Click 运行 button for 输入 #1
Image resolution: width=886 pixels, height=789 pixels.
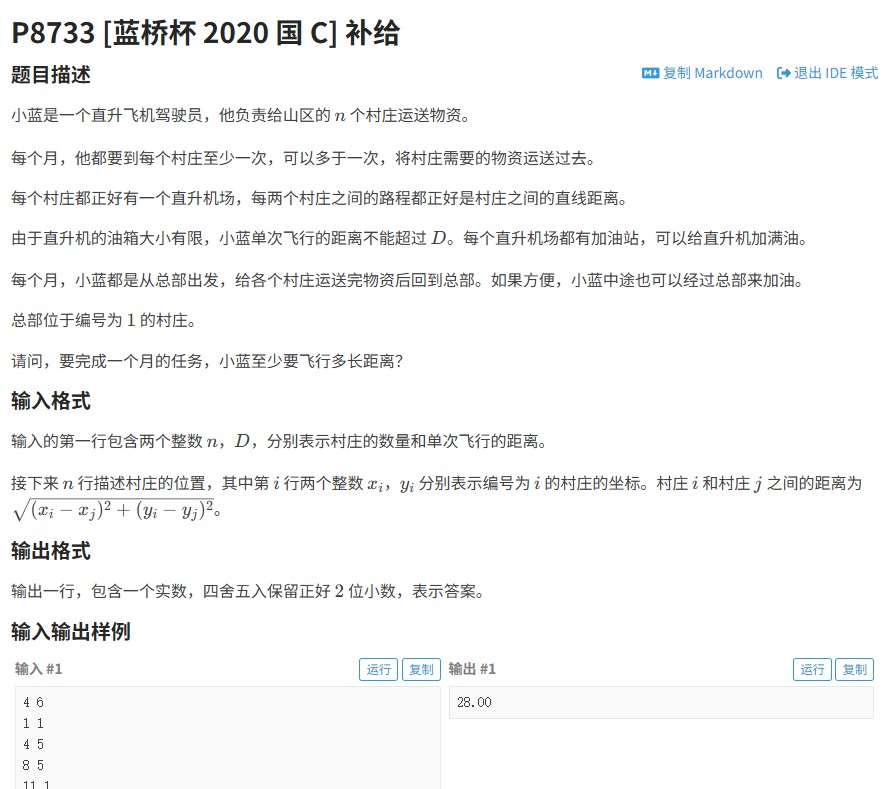(379, 670)
